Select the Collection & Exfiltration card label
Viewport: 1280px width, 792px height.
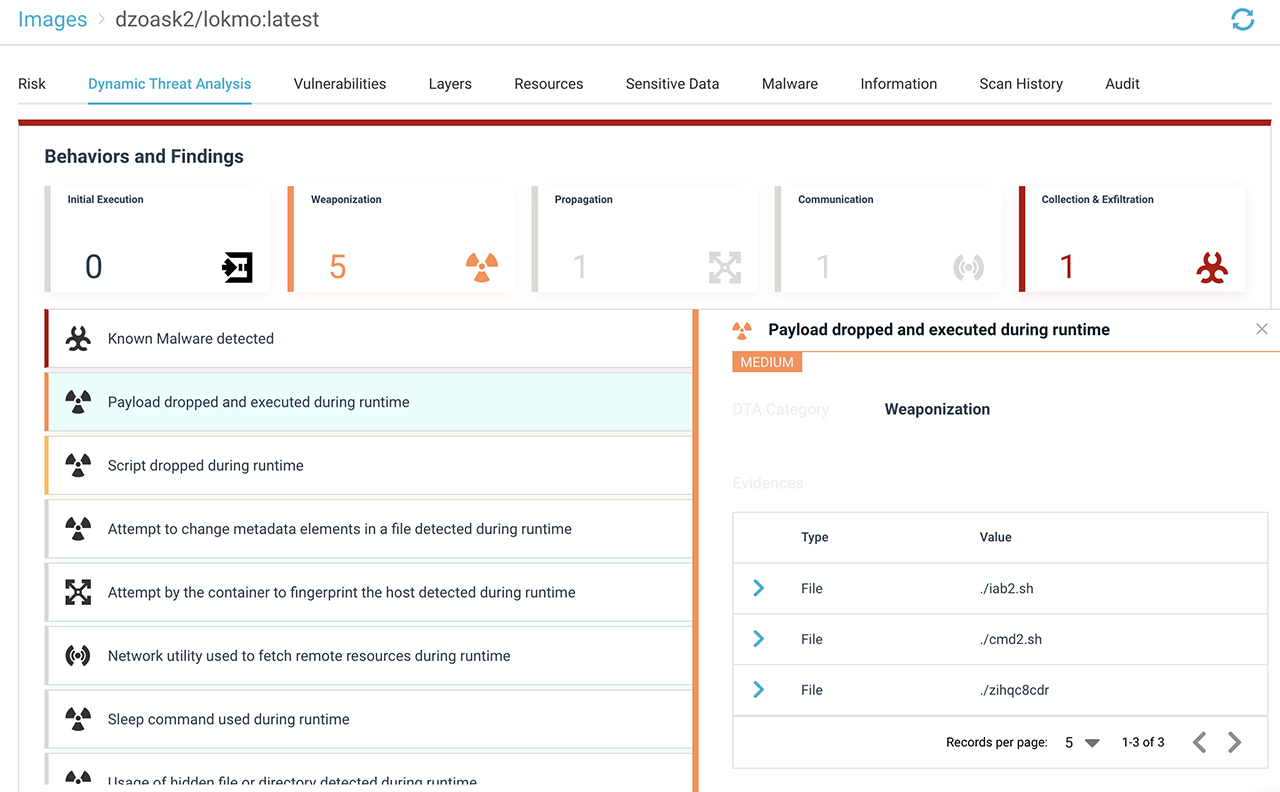tap(1098, 200)
